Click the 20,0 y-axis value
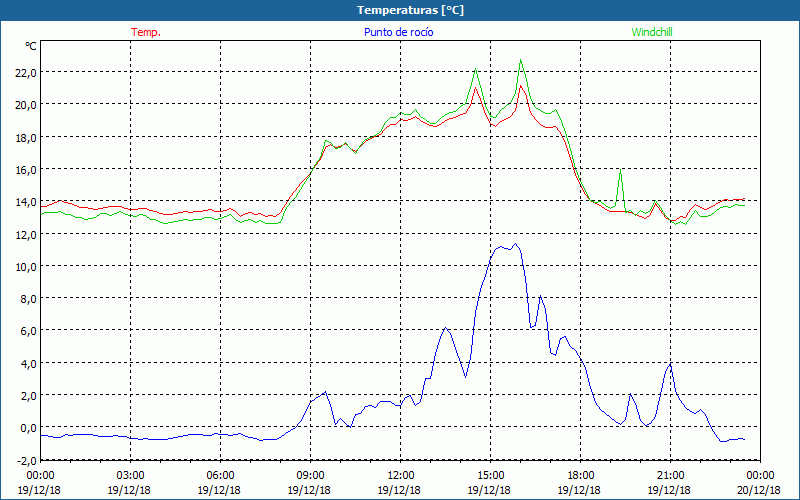This screenshot has height=500, width=800. (27, 105)
